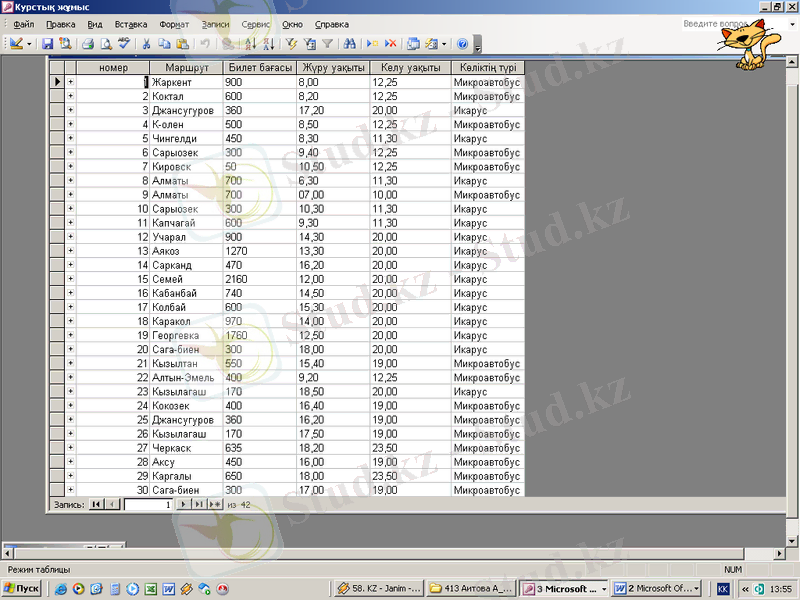Image resolution: width=800 pixels, height=600 pixels.
Task: Toggle the Filter By Selection button
Action: [292, 44]
